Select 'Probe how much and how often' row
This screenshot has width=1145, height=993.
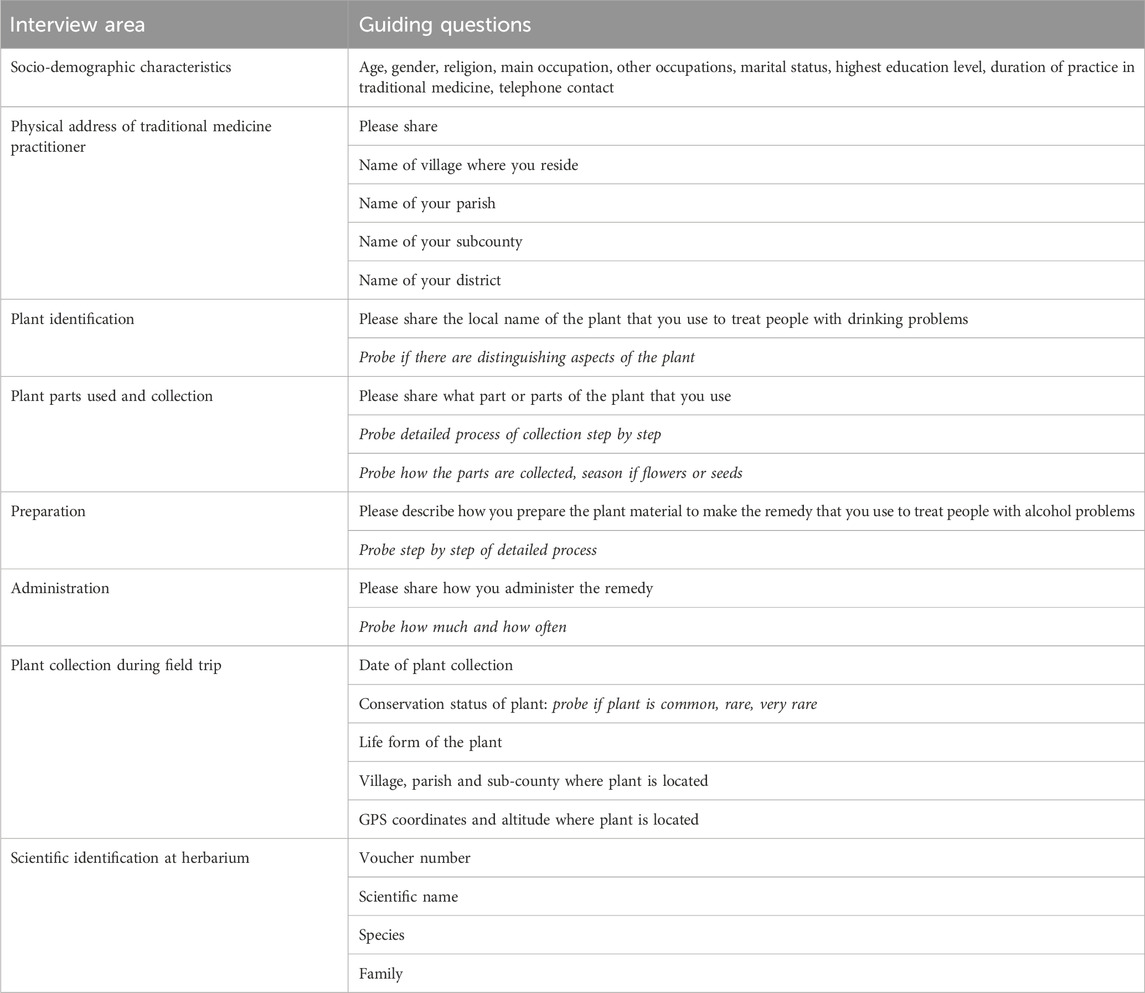click(746, 626)
